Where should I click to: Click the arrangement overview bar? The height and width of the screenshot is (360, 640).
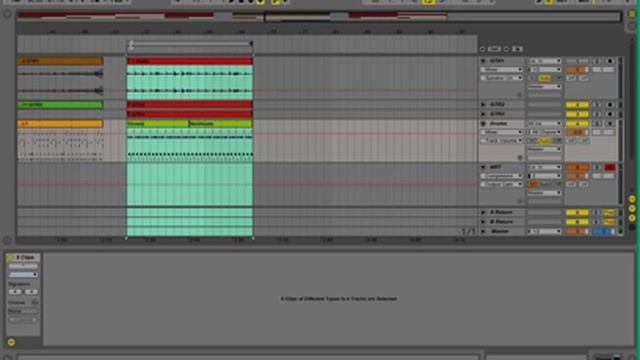(x=318, y=16)
